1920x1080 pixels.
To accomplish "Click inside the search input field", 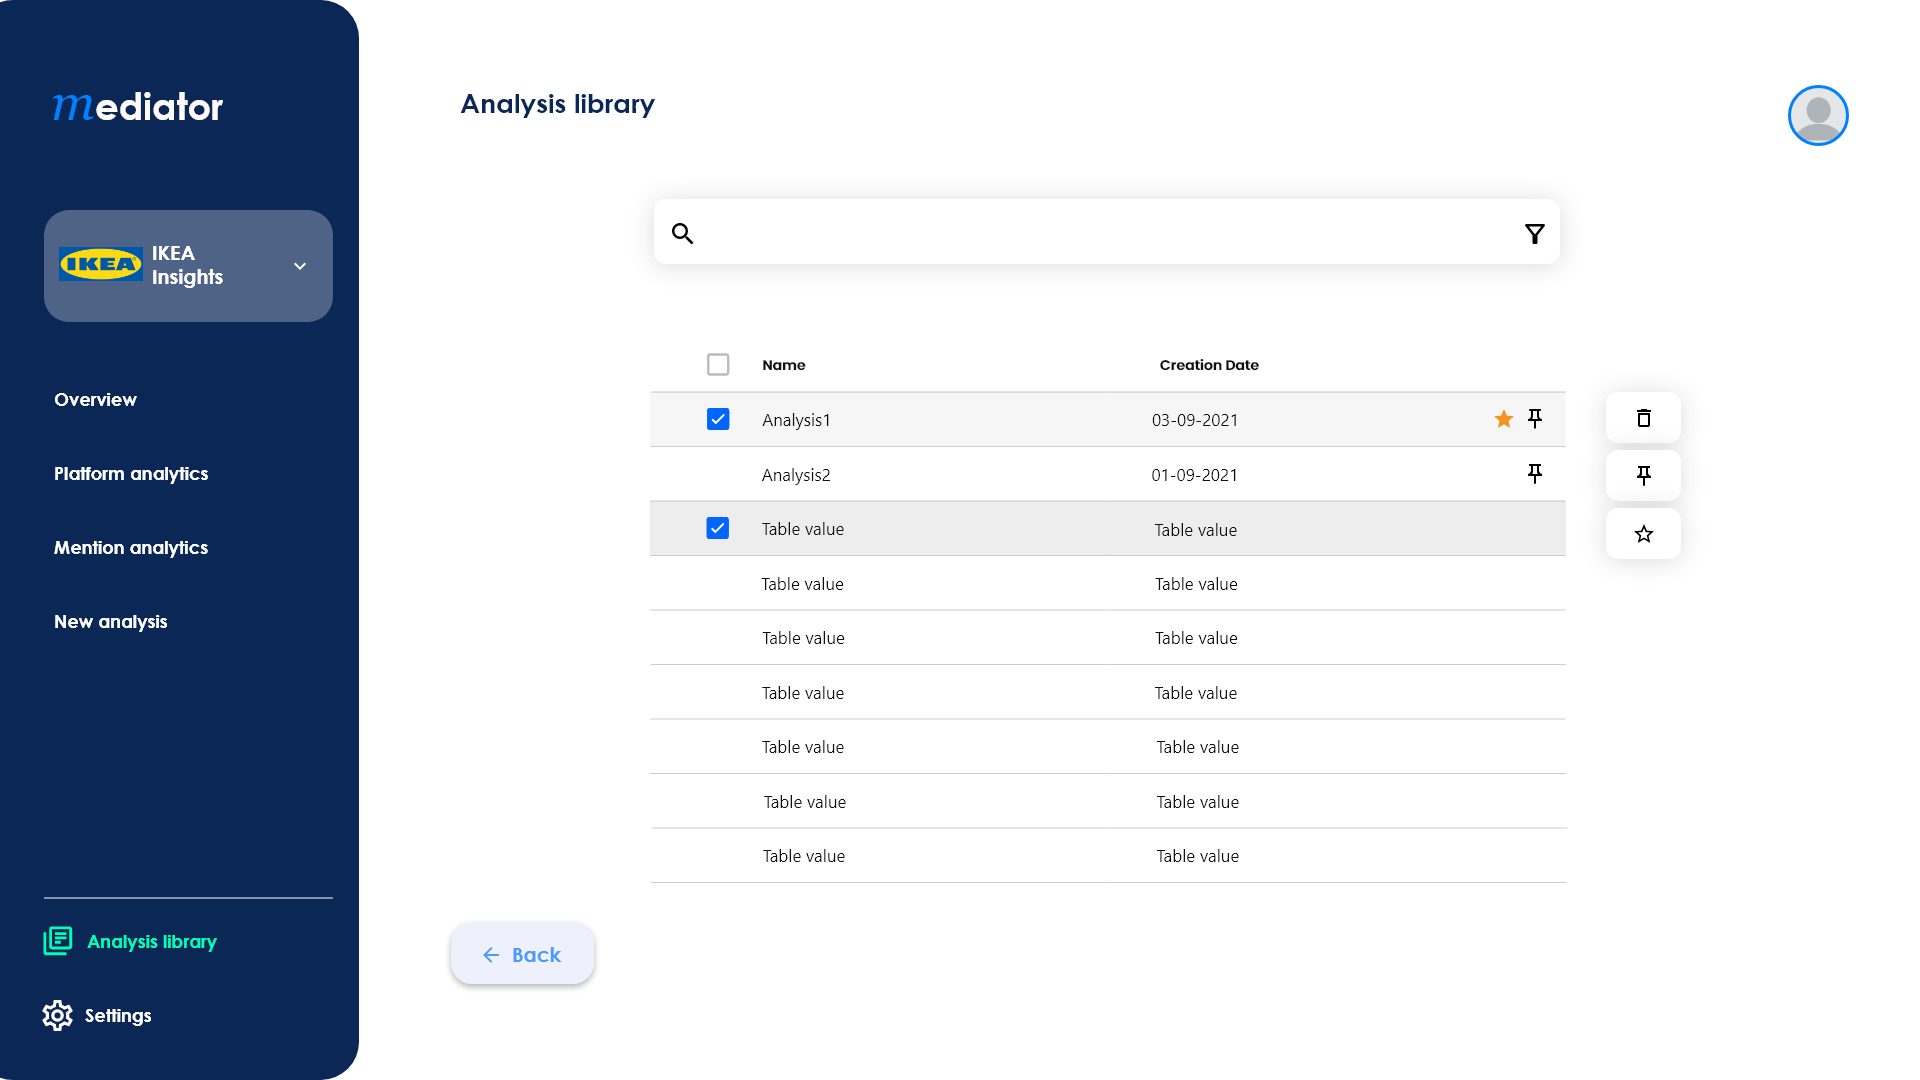I will coord(1100,233).
